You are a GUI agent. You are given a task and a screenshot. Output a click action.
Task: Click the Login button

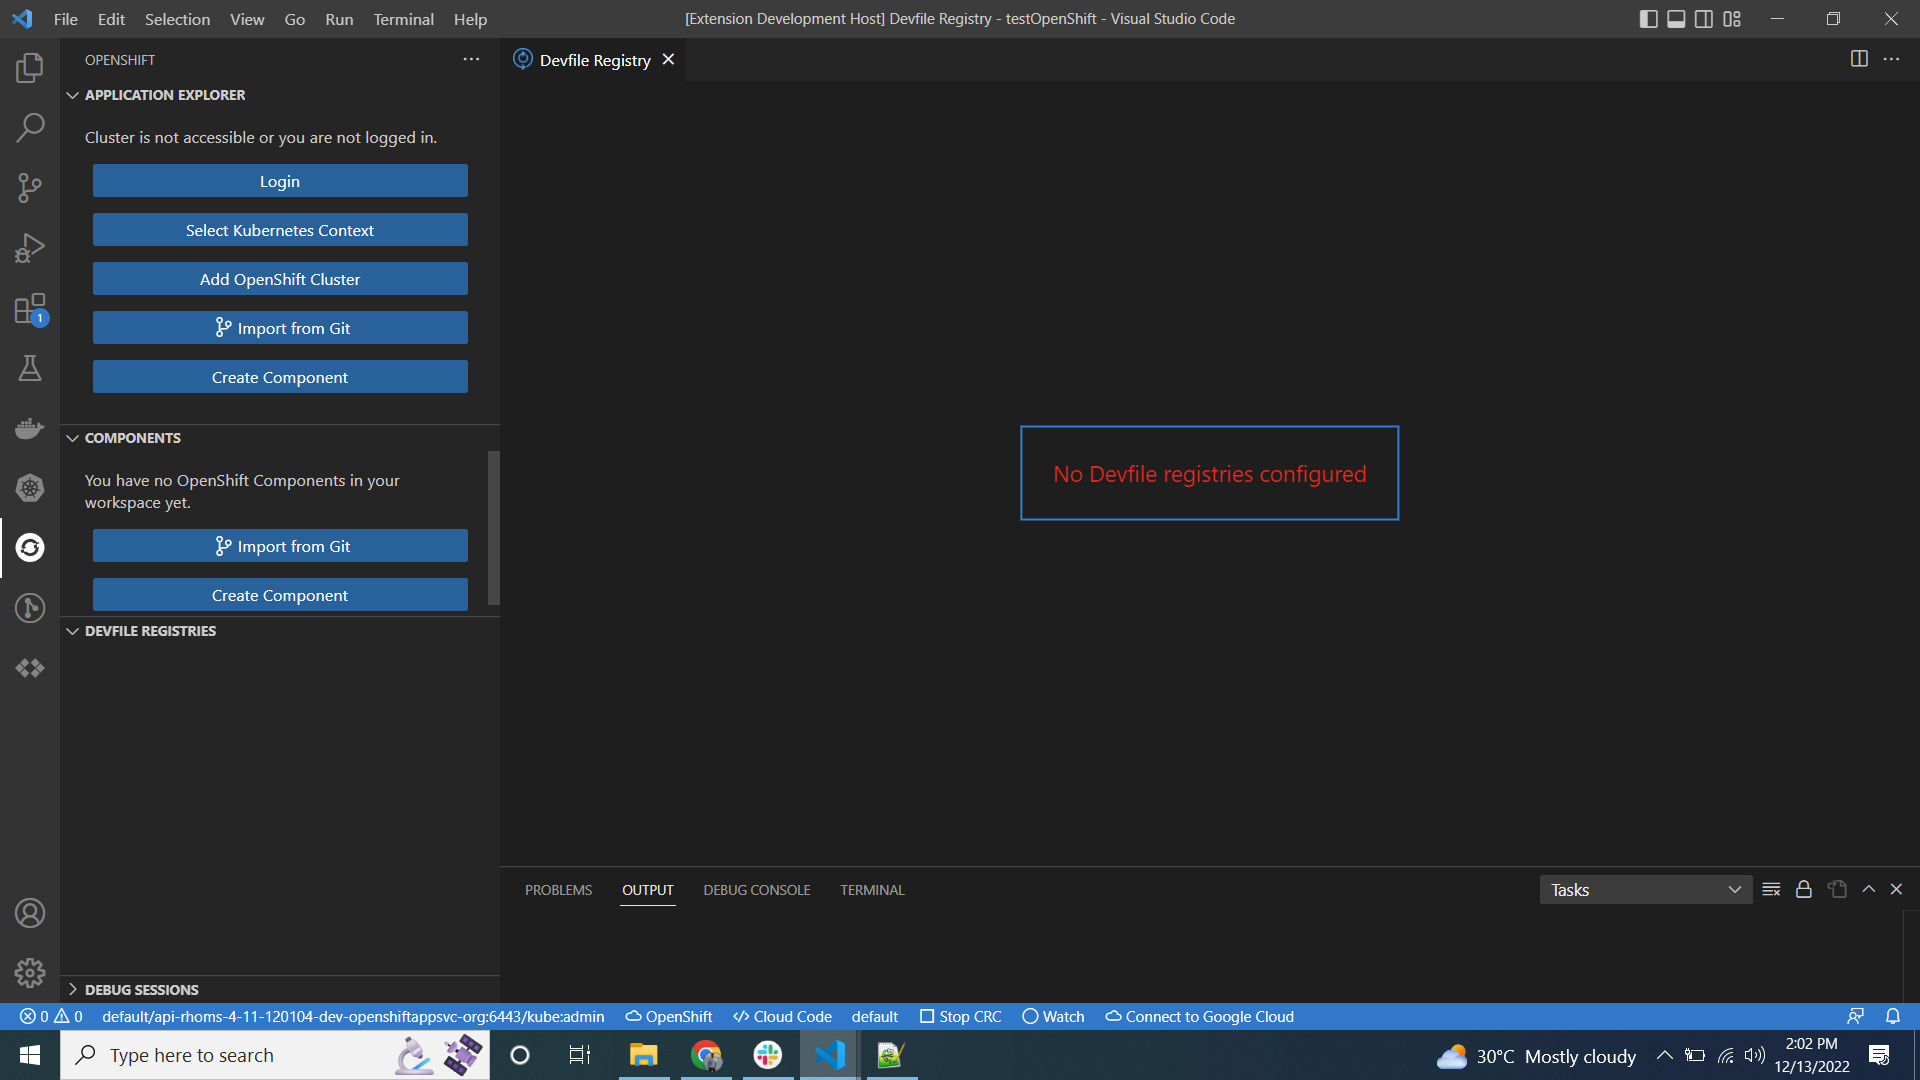280,181
